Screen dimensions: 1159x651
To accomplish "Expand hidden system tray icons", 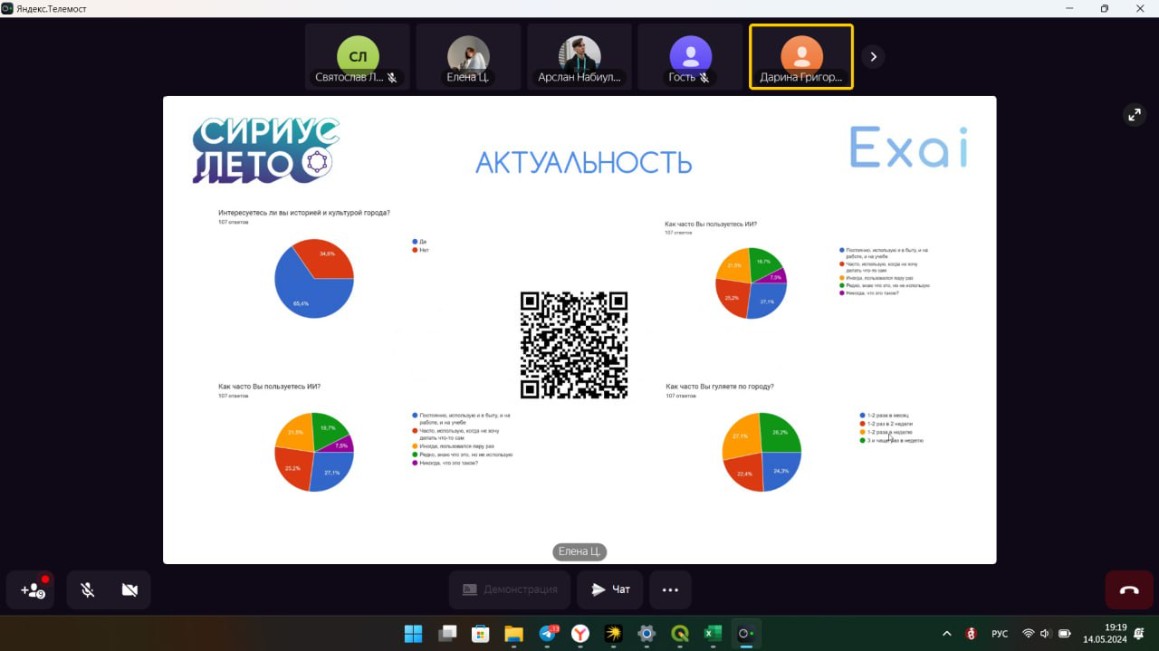I will [946, 634].
